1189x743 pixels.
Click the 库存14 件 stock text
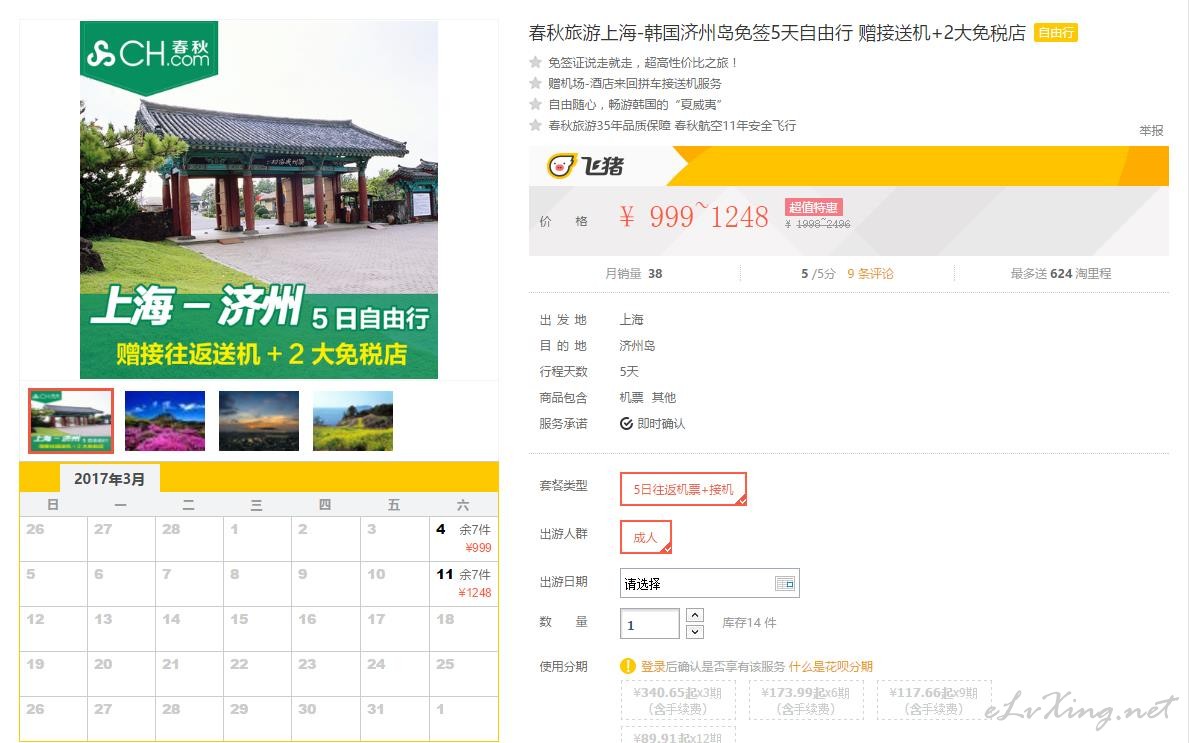pos(748,622)
